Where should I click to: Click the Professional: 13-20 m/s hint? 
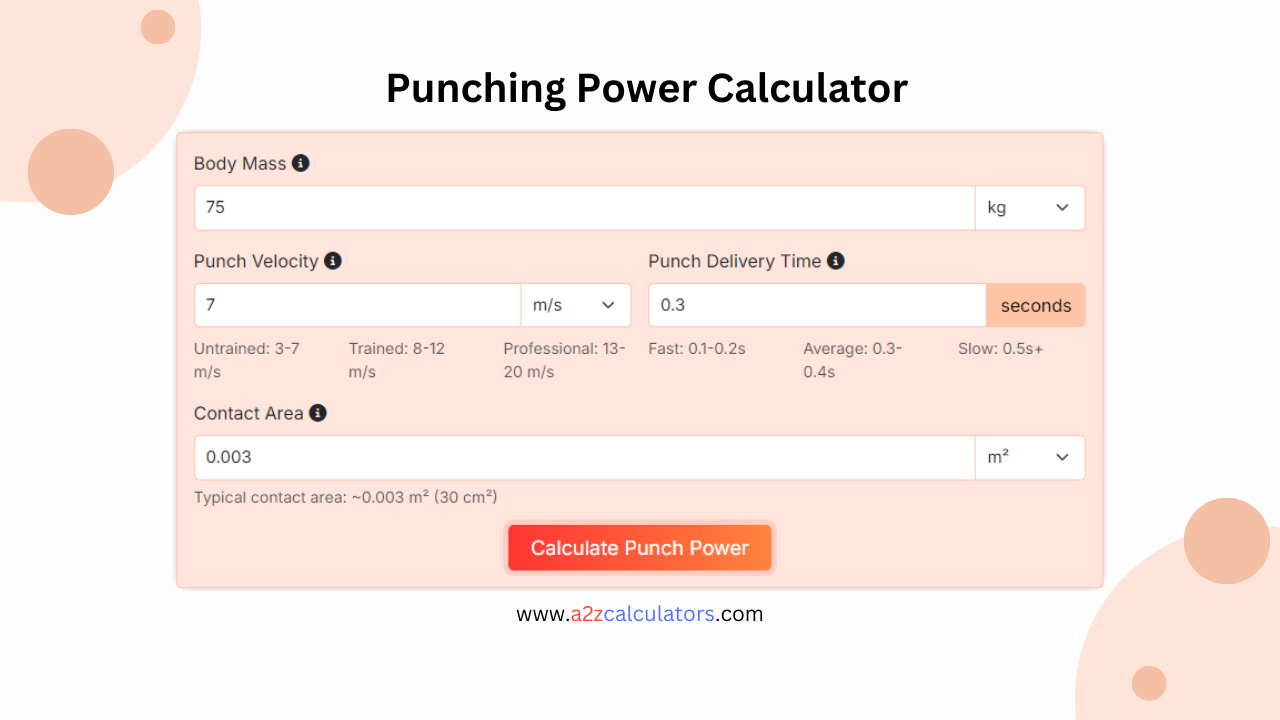coord(564,359)
